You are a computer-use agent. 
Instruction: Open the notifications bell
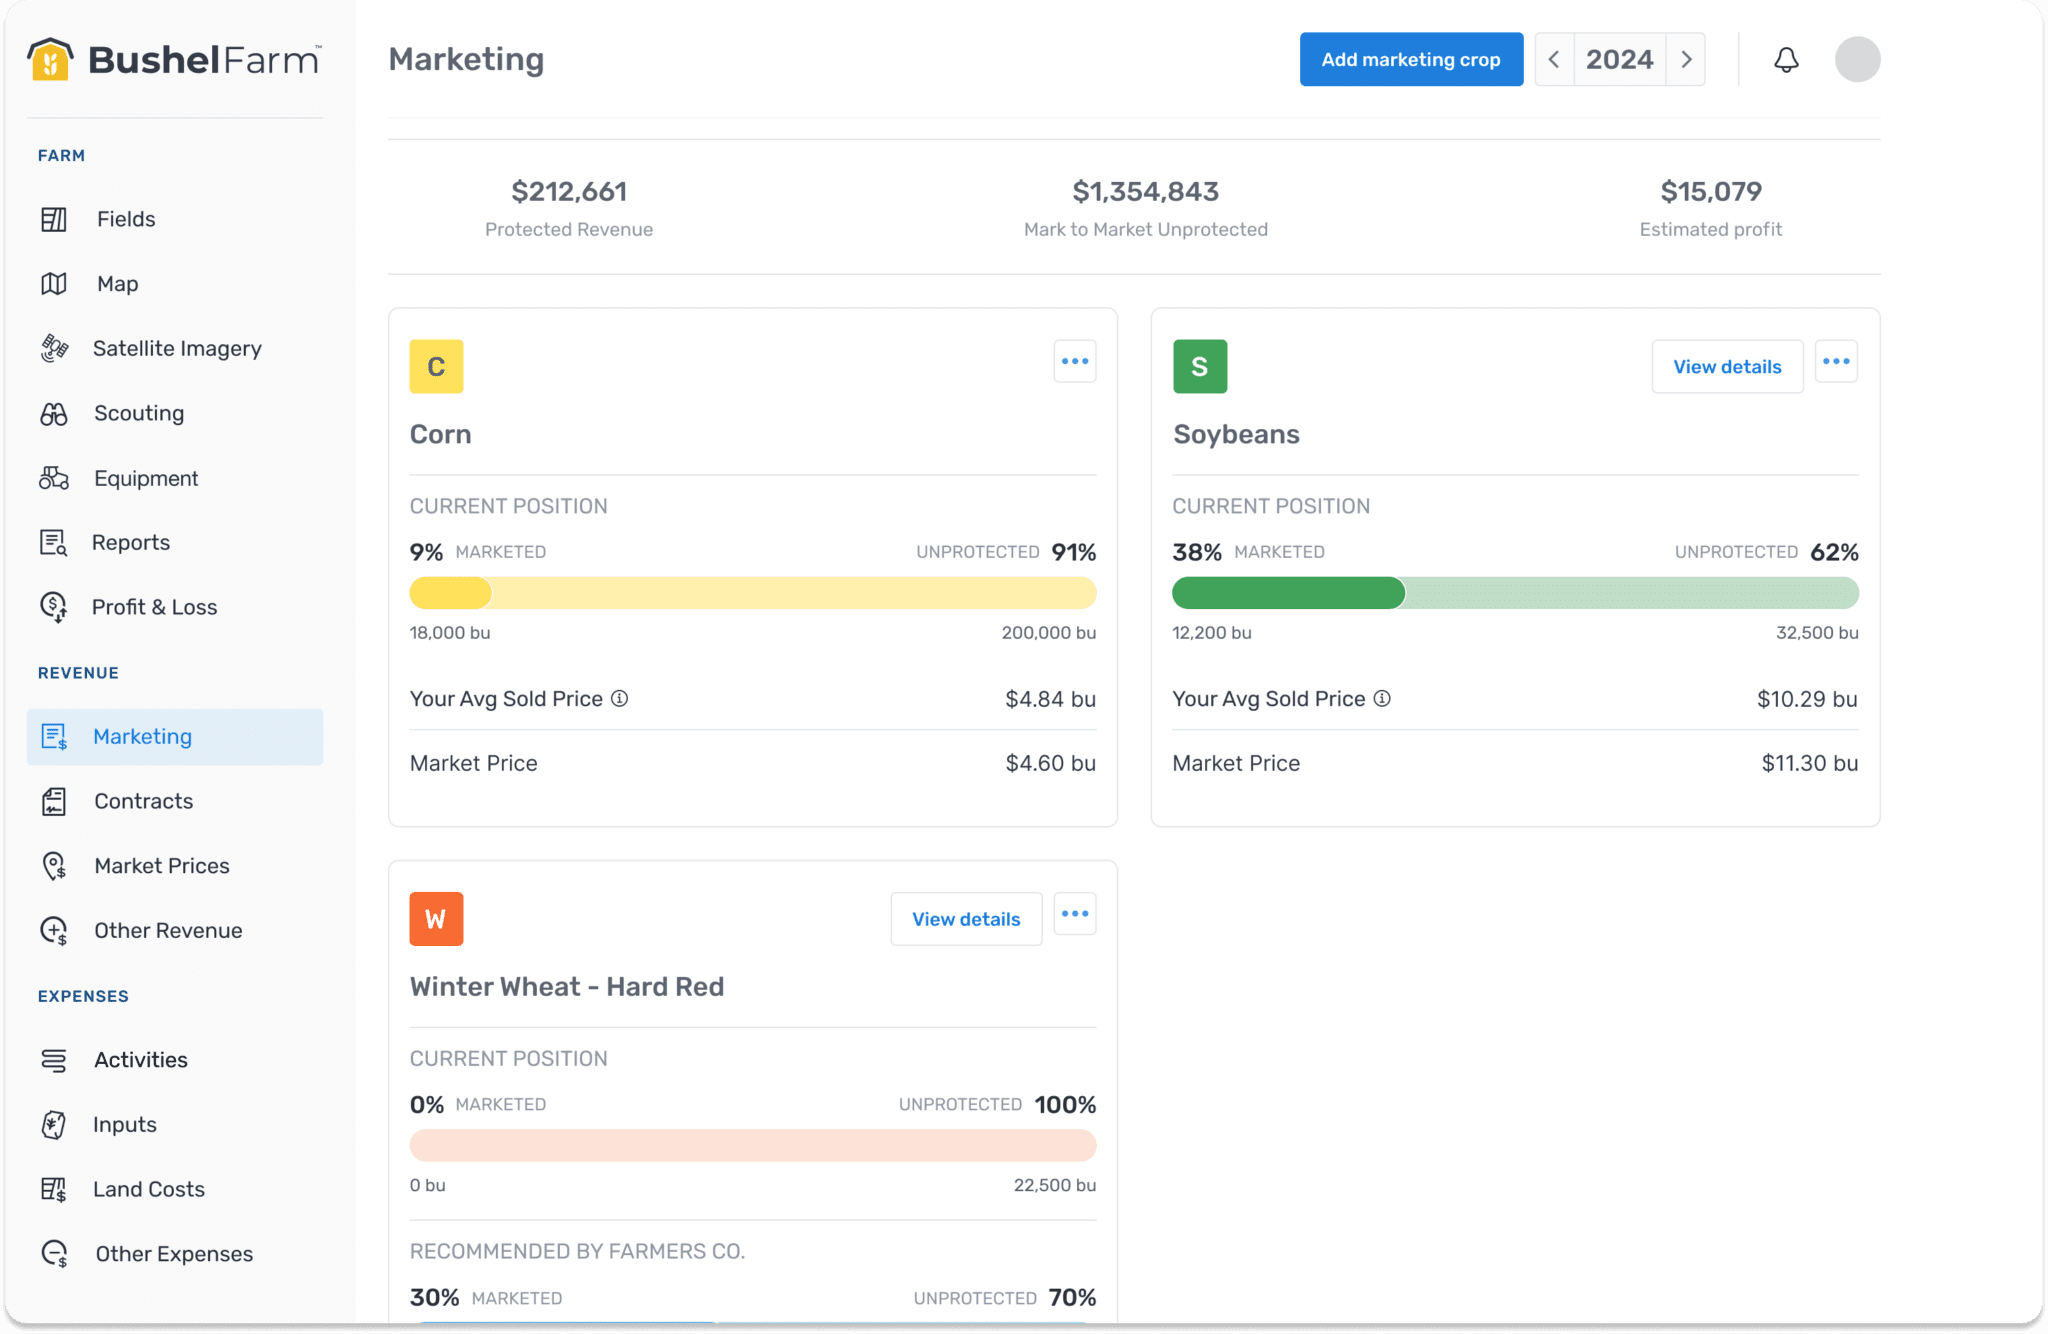1786,59
